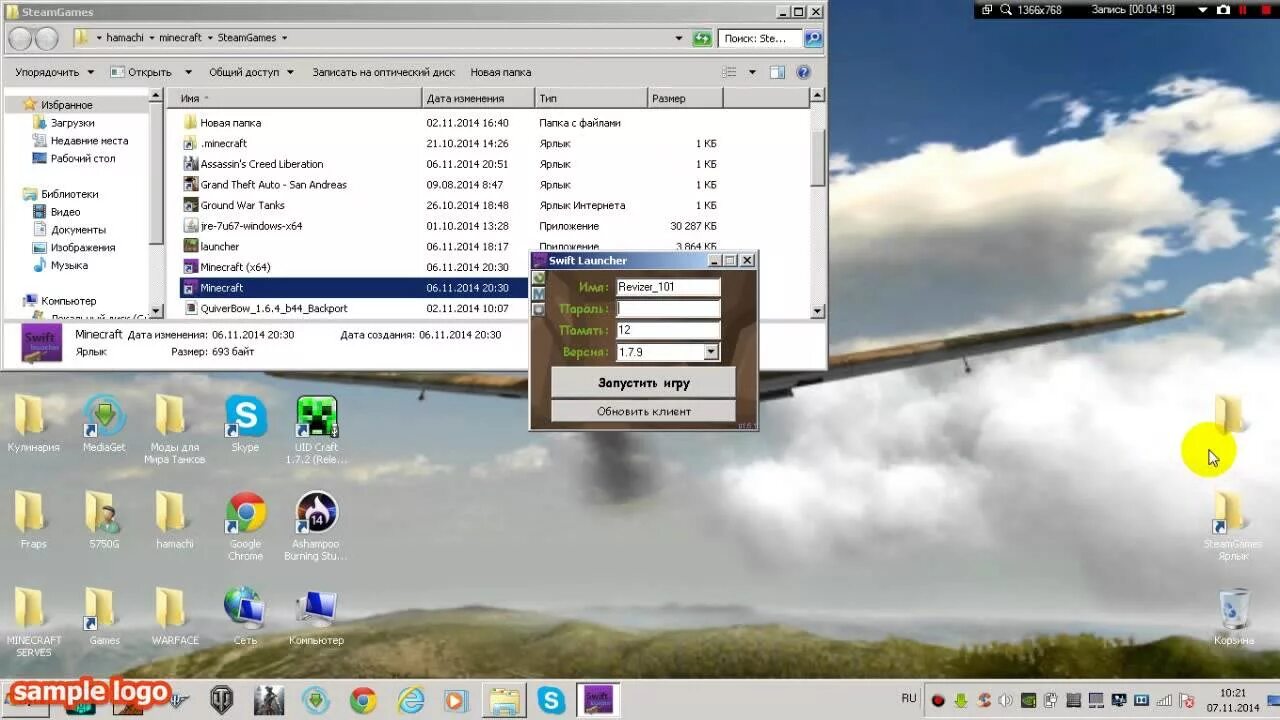Click the minecraft breadcrumb in address bar
The width and height of the screenshot is (1280, 720).
point(181,38)
